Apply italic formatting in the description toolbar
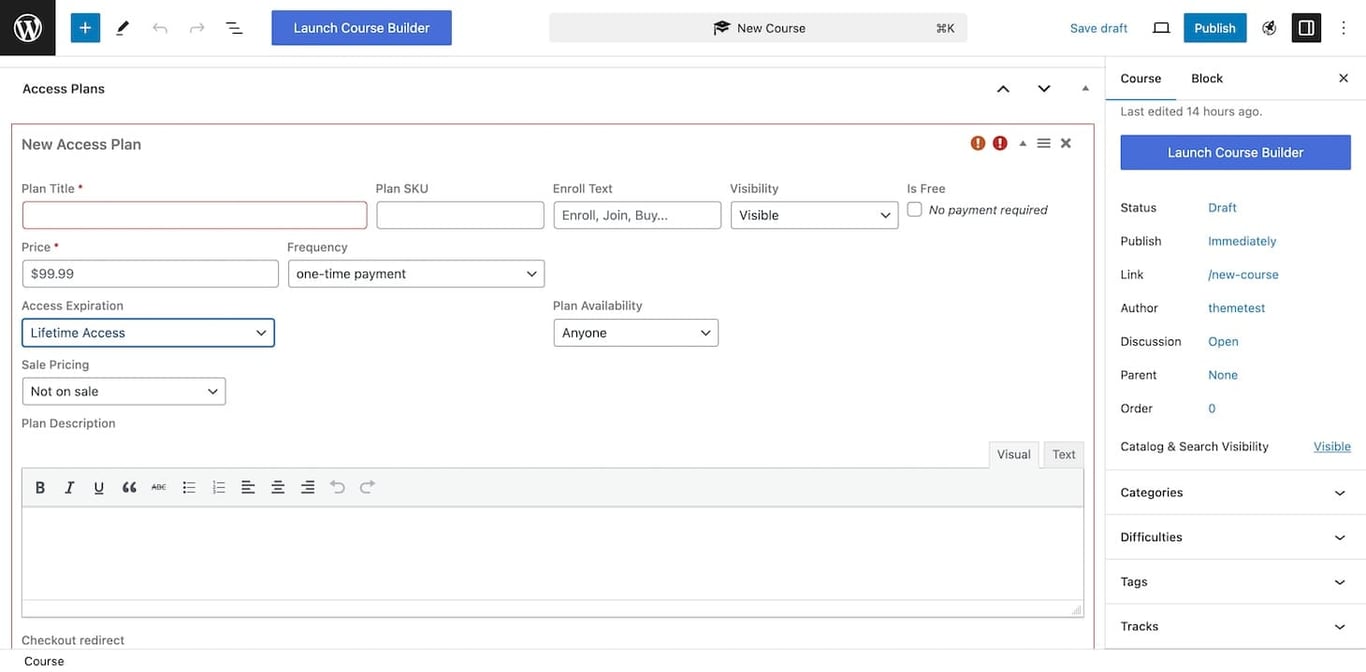 (68, 486)
